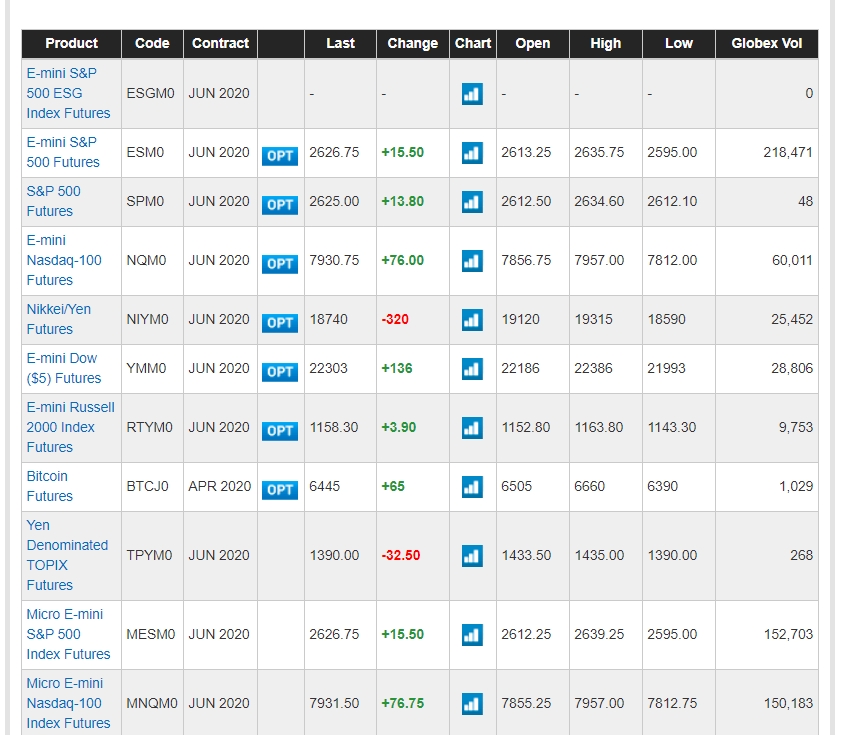
Task: Click OPT button for E-mini Russell 2000
Action: (280, 431)
